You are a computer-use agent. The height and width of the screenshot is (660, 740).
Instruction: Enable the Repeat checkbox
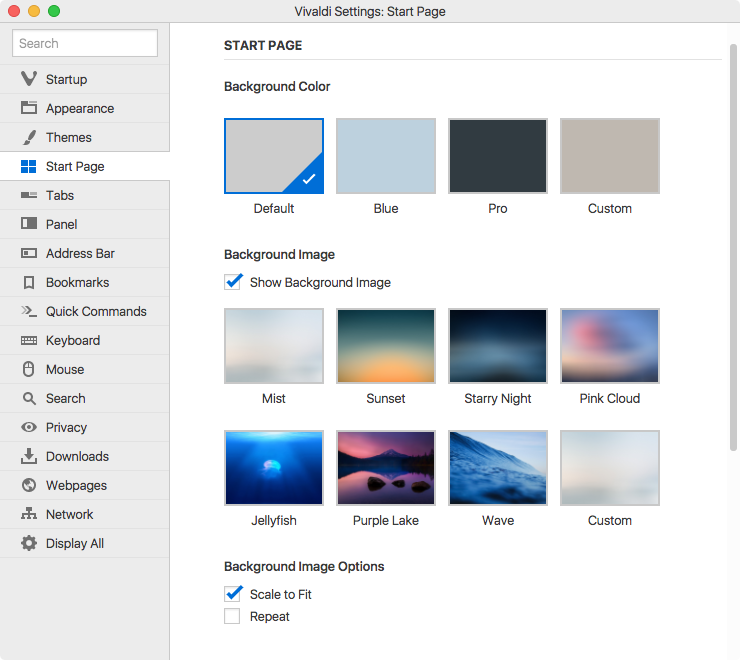pyautogui.click(x=232, y=616)
